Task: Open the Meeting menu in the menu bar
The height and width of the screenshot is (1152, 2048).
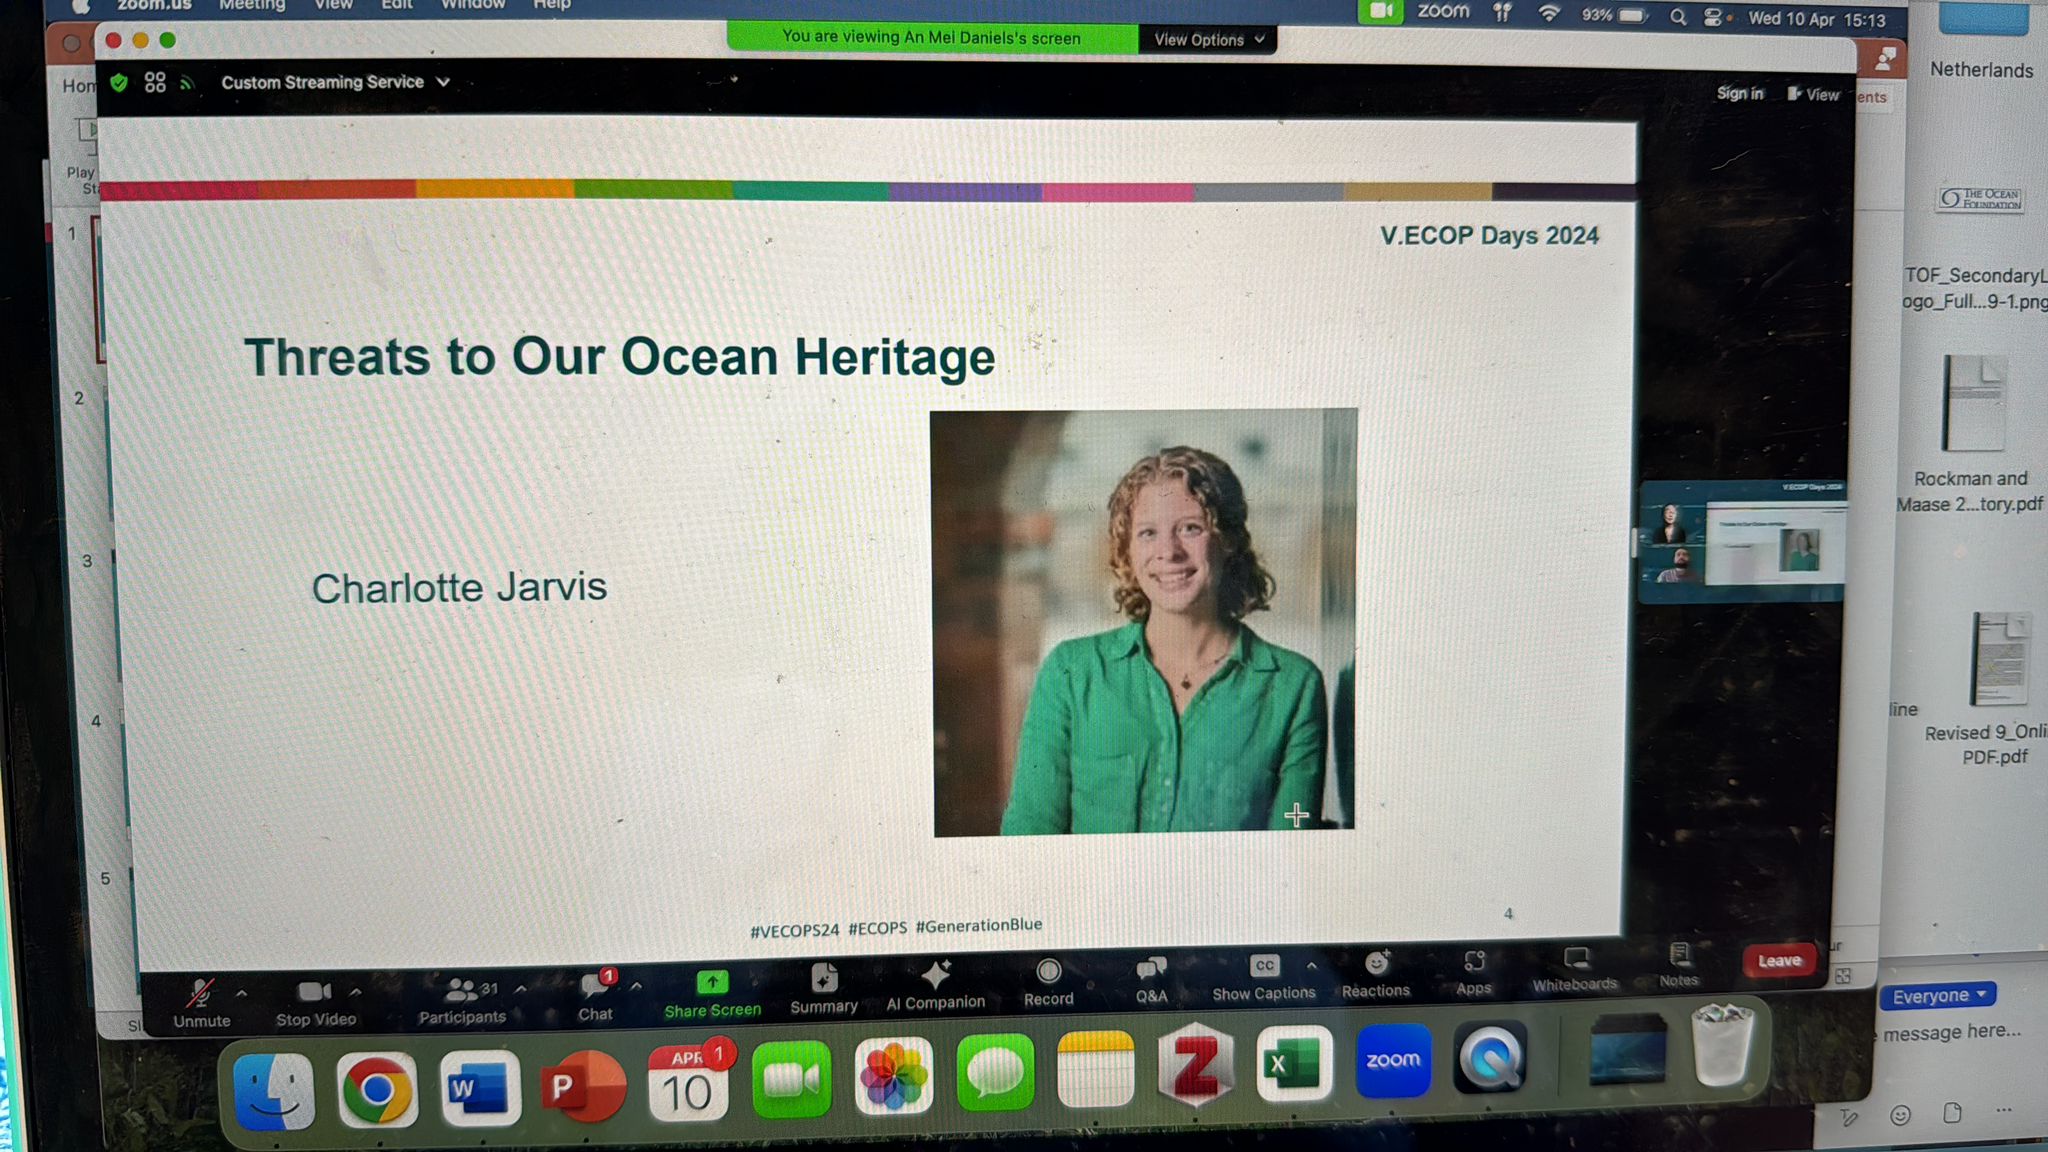Action: [252, 5]
